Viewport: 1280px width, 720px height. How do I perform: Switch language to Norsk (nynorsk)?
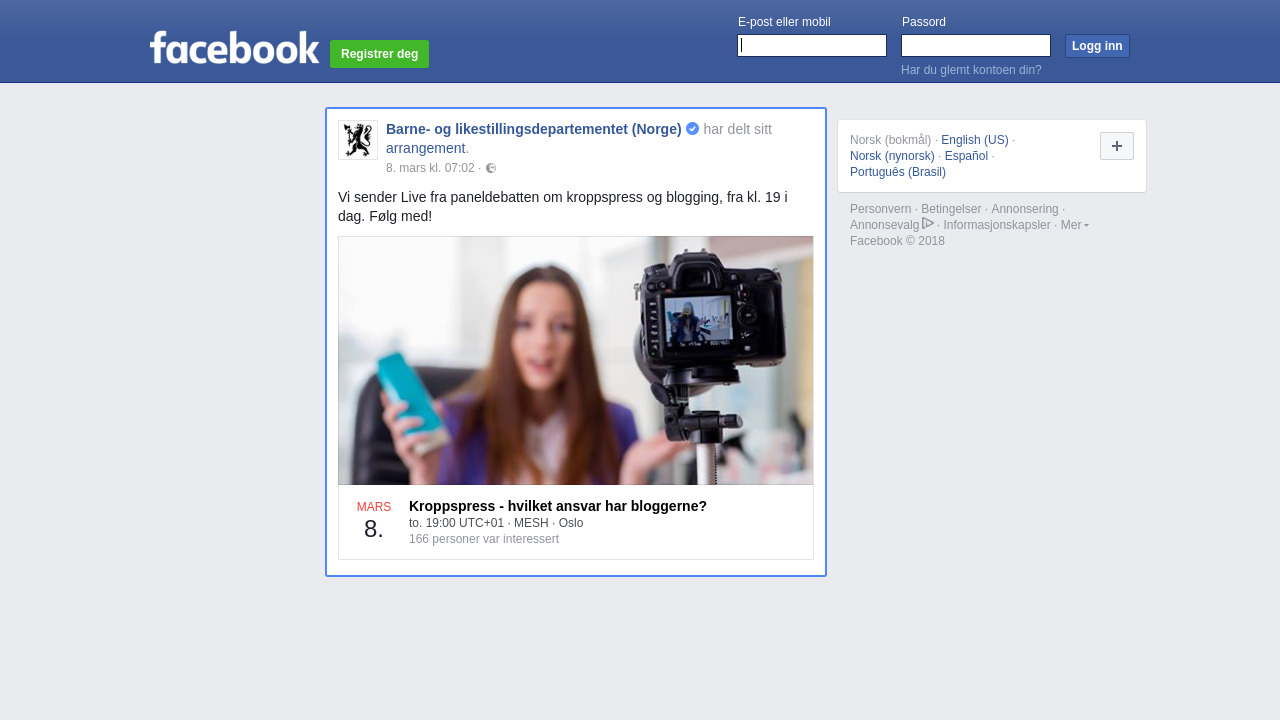point(892,156)
